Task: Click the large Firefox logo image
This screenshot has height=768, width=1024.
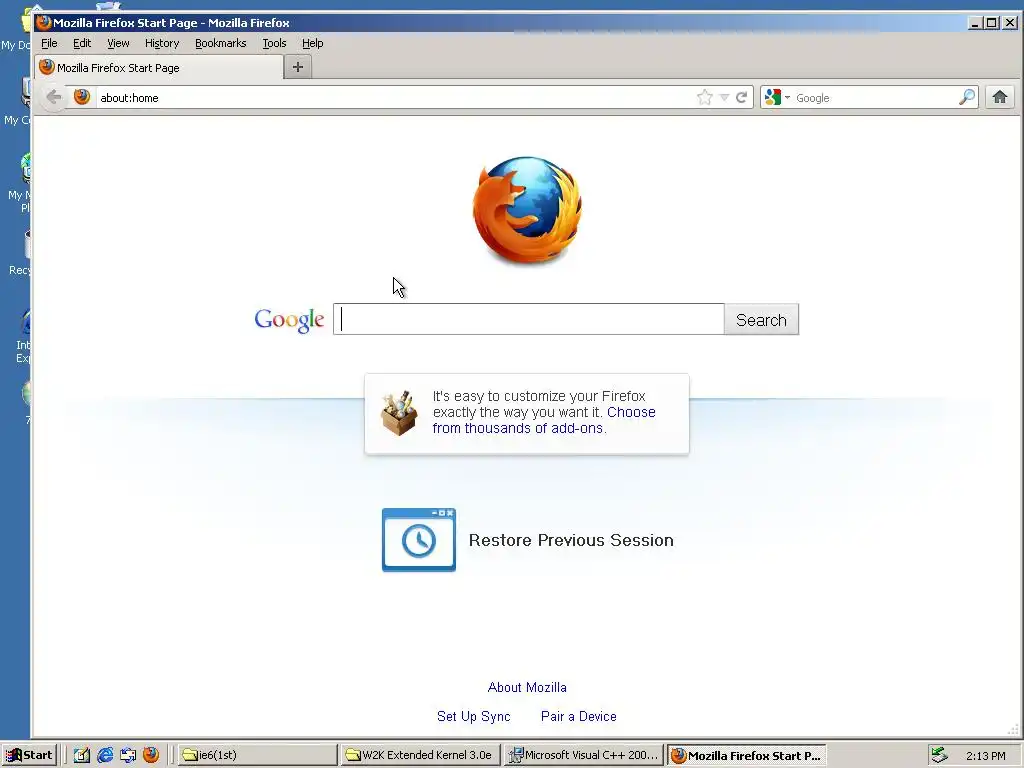Action: (x=527, y=210)
